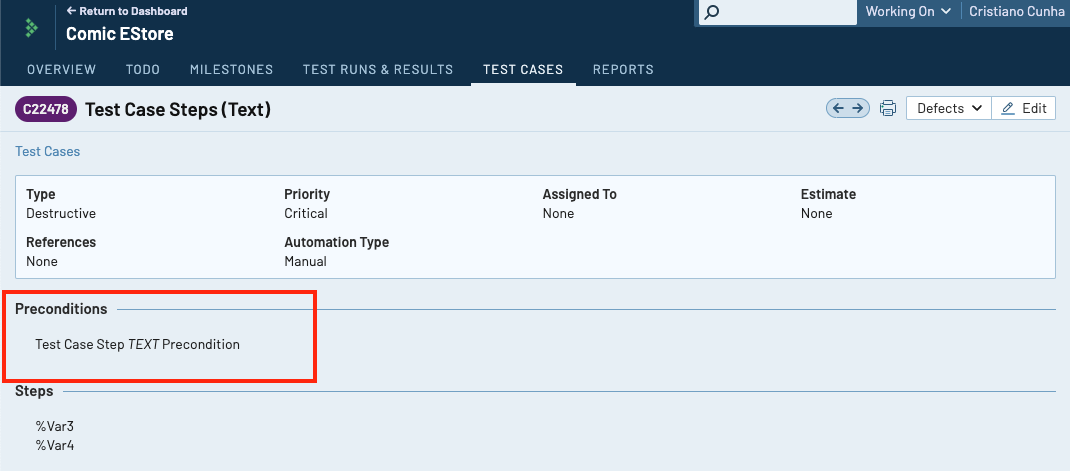The image size is (1070, 471).
Task: Click the %Var4 step text
Action: pos(55,446)
